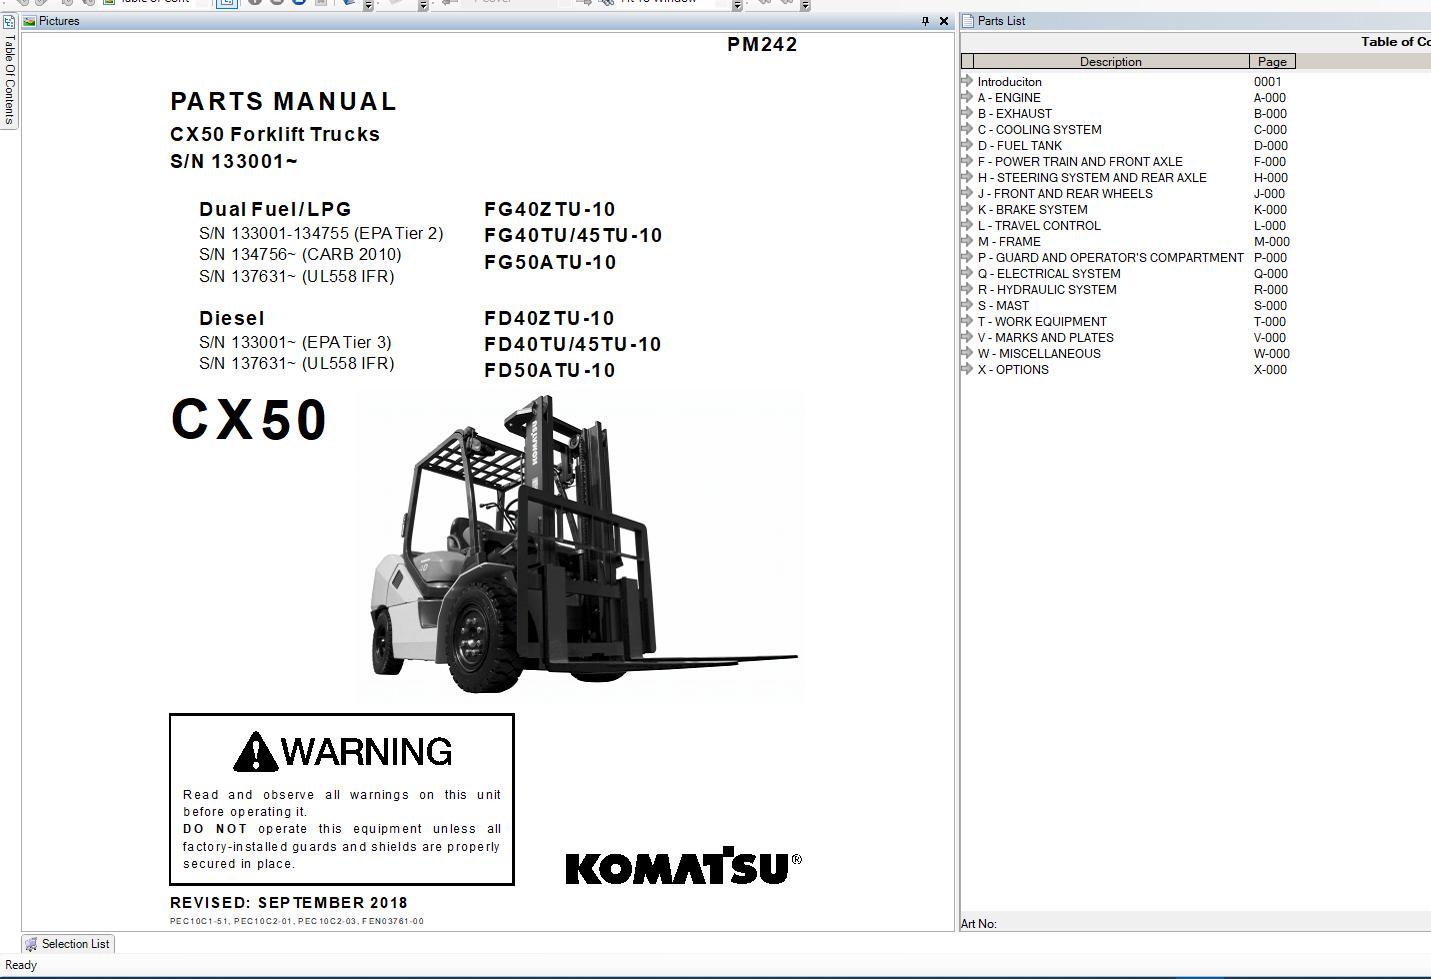Click the row selector header corner cell
Image resolution: width=1431 pixels, height=979 pixels.
(x=967, y=61)
